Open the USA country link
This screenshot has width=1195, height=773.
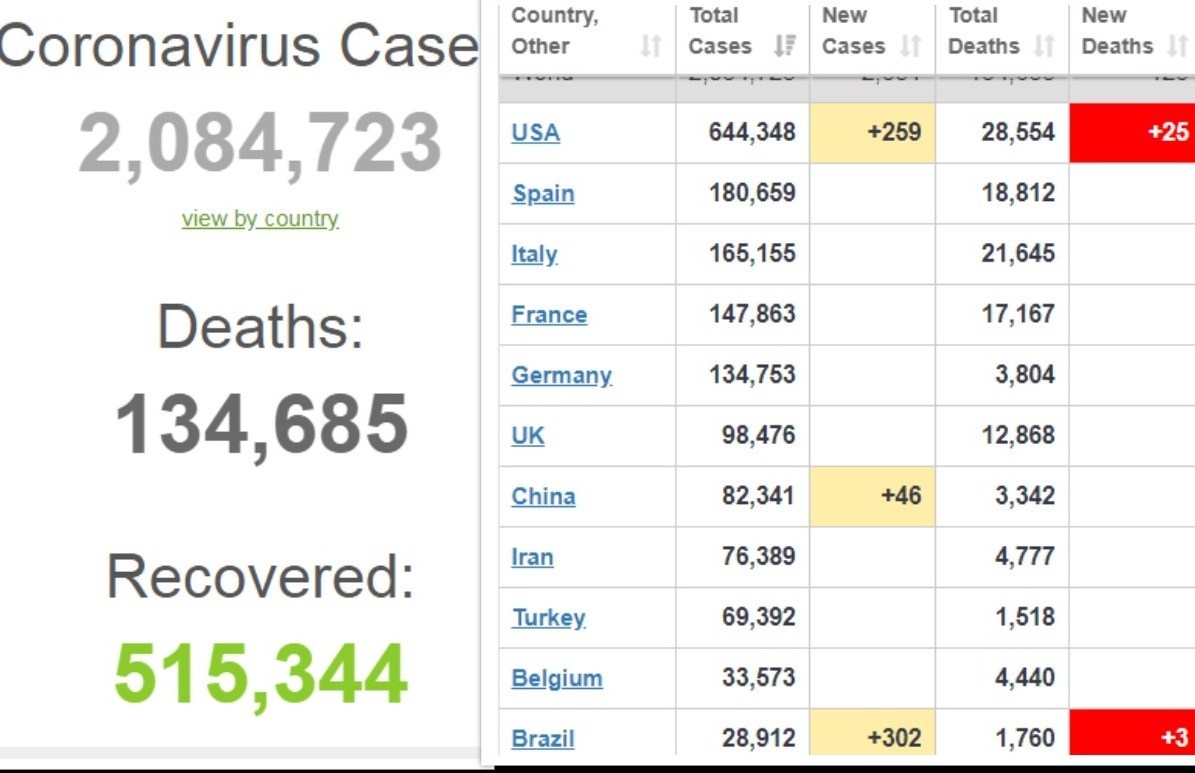pyautogui.click(x=535, y=132)
